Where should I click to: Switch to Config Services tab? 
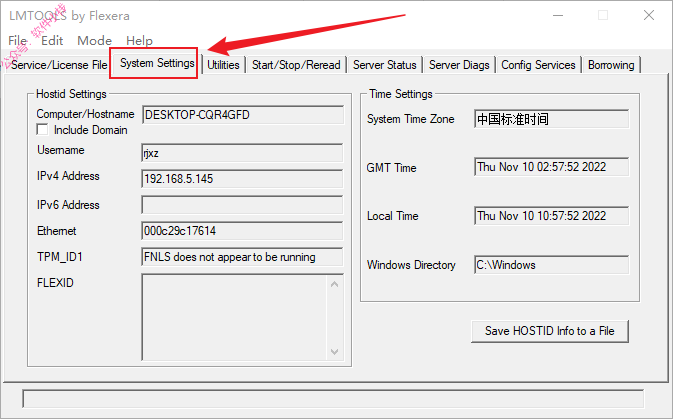[538, 65]
